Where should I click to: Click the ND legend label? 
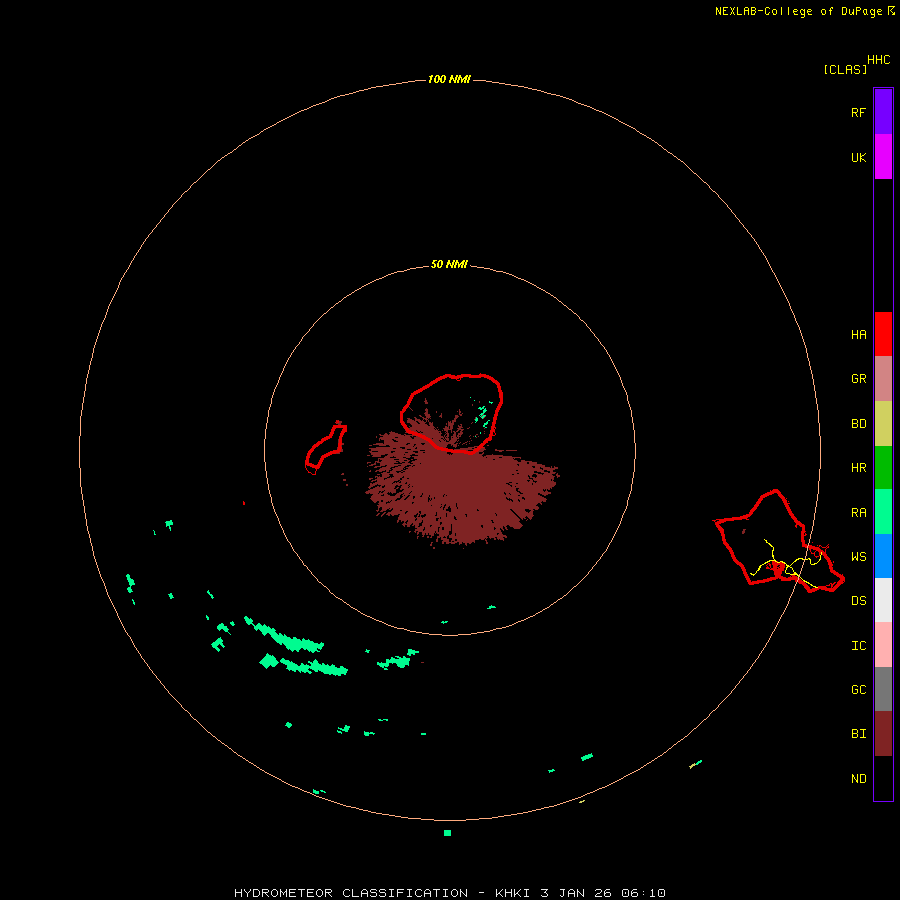click(859, 779)
